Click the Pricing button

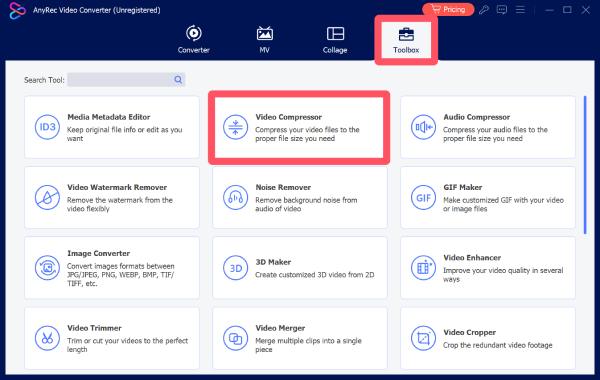click(448, 9)
